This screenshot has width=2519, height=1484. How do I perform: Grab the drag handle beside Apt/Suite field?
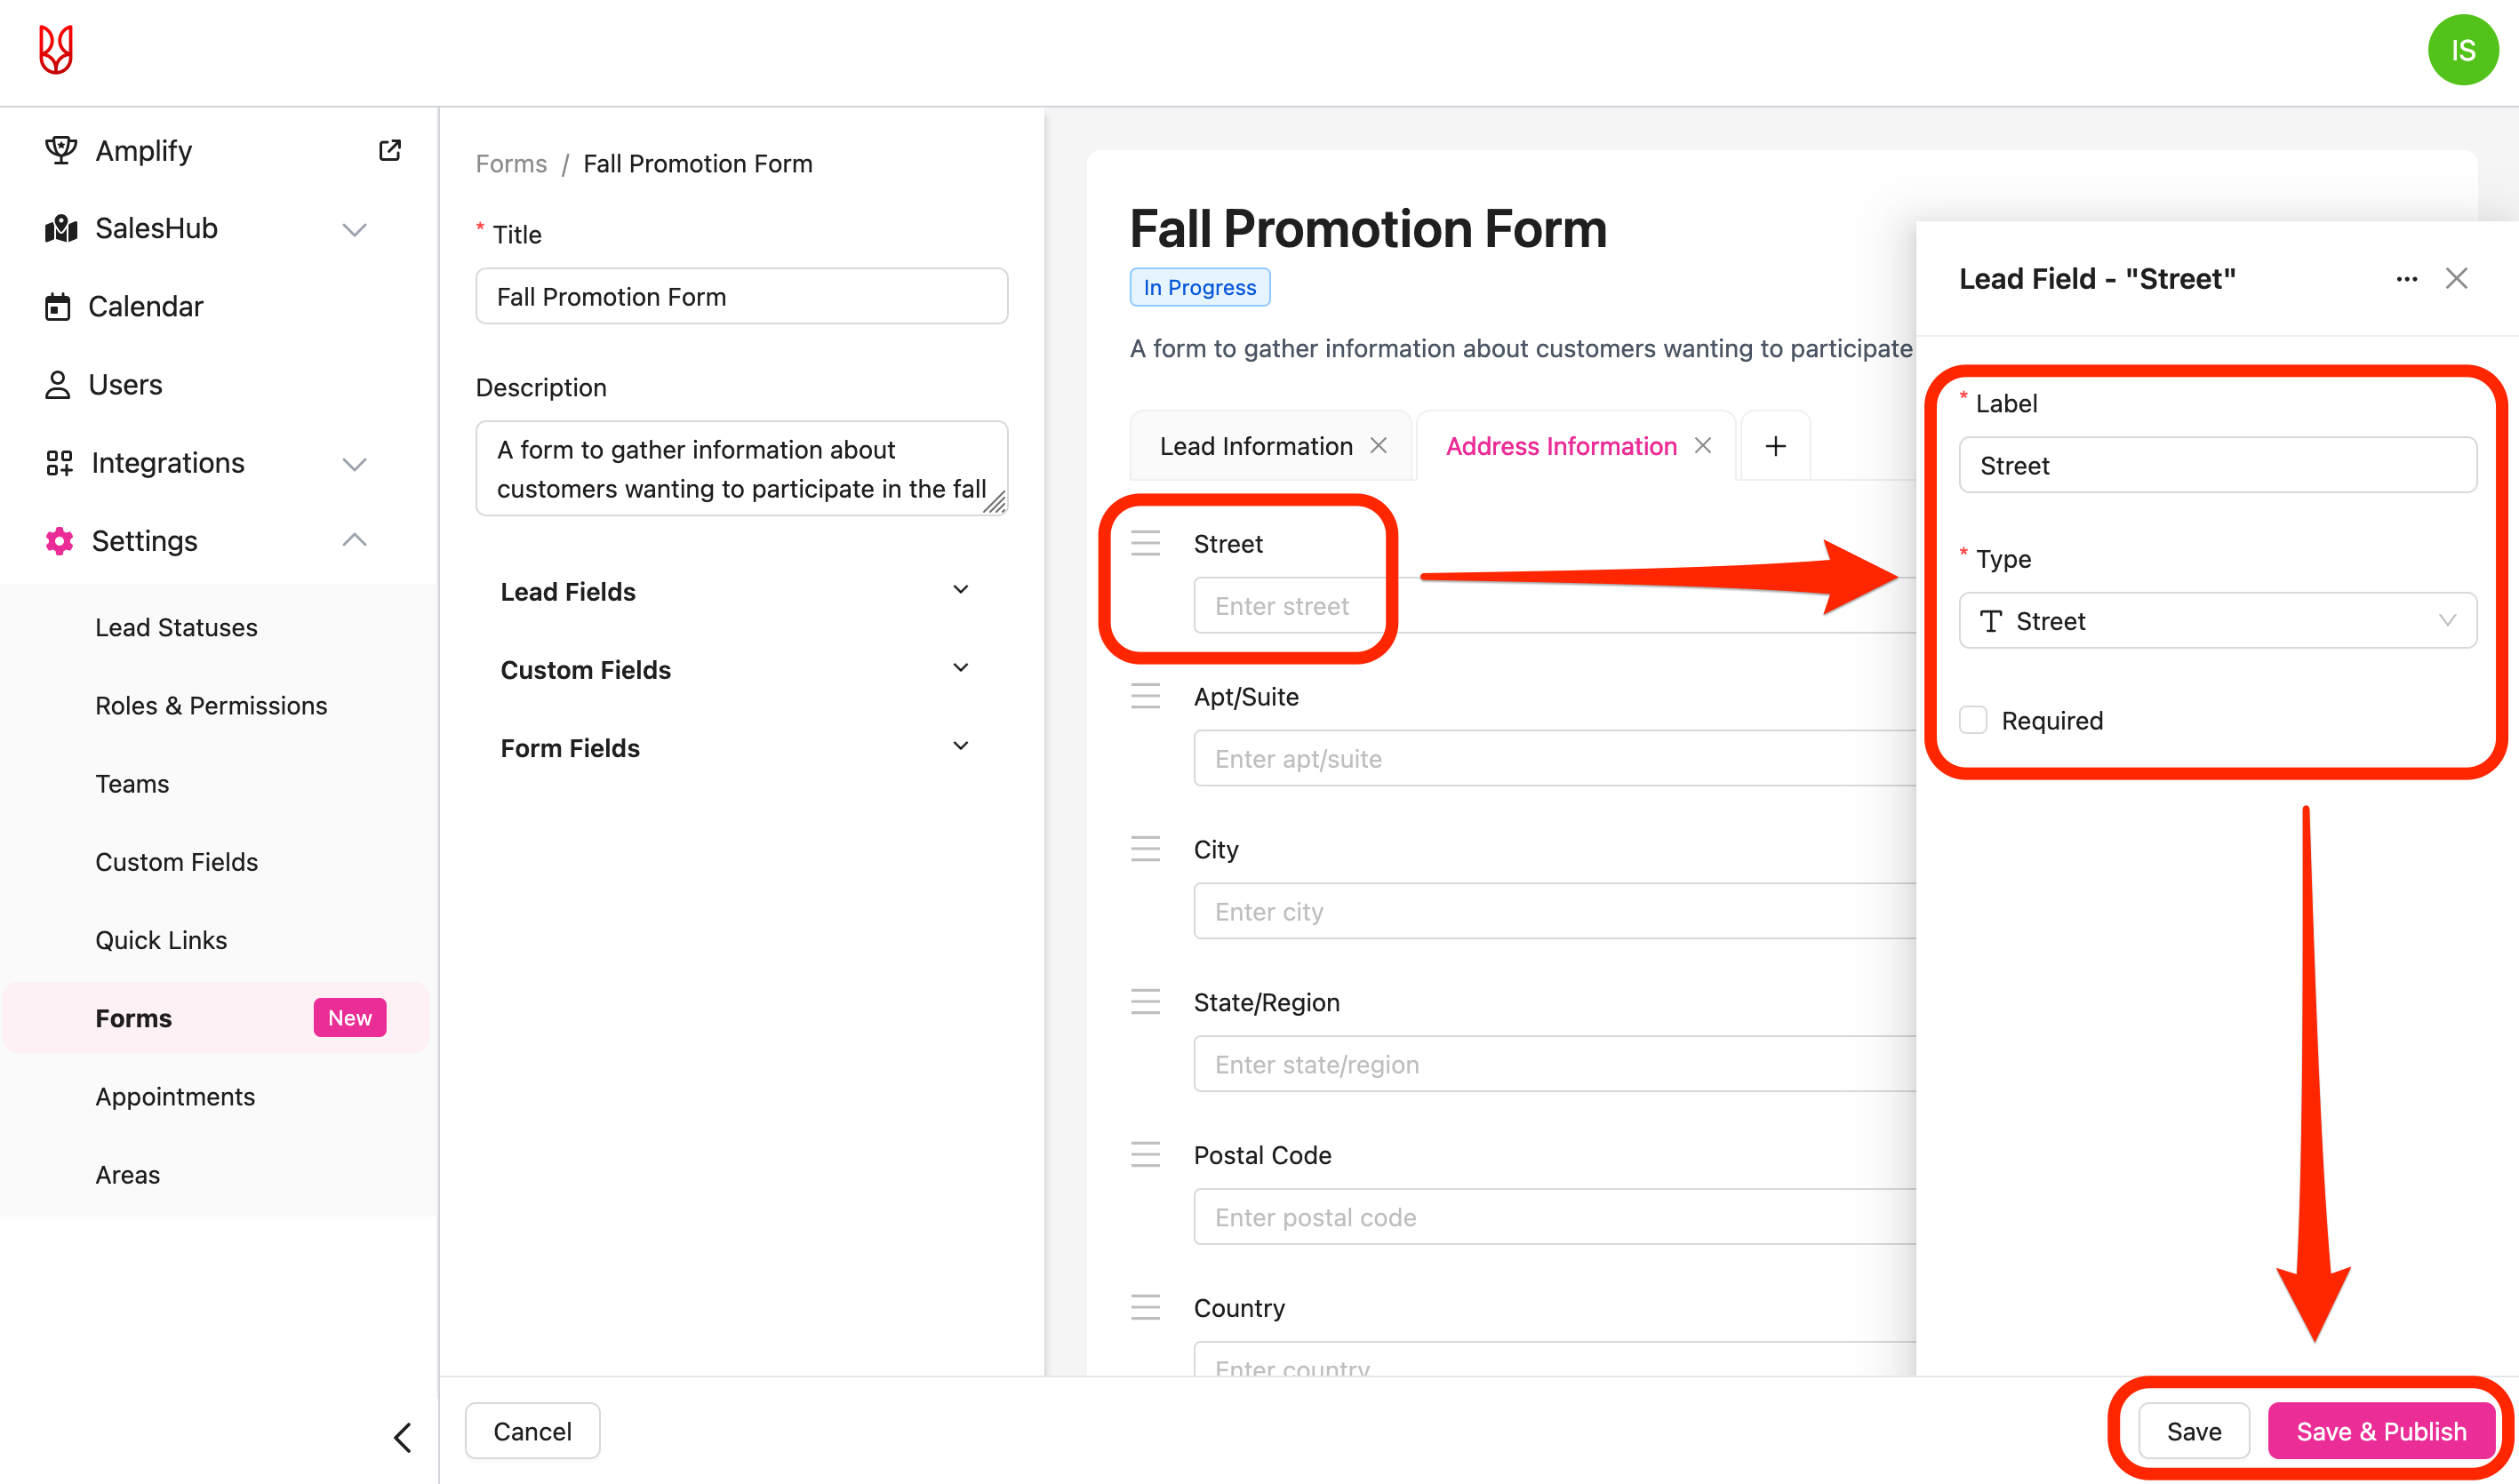1145,696
